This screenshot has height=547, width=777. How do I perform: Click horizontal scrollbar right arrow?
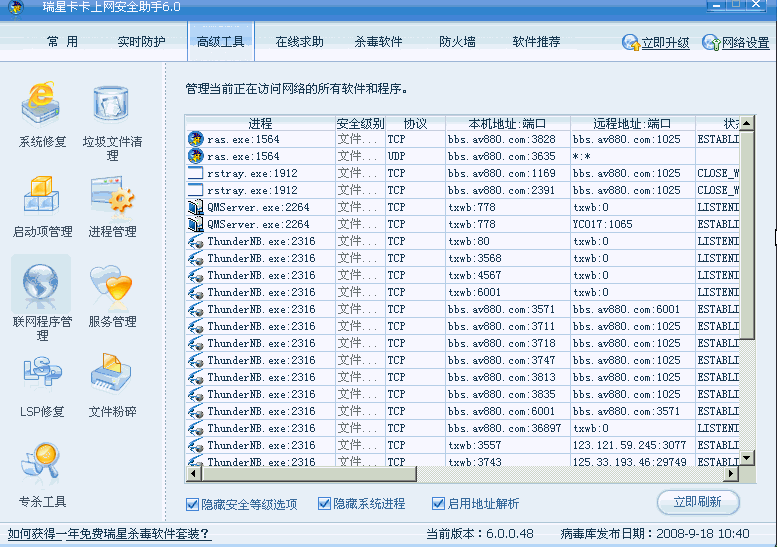(x=731, y=474)
